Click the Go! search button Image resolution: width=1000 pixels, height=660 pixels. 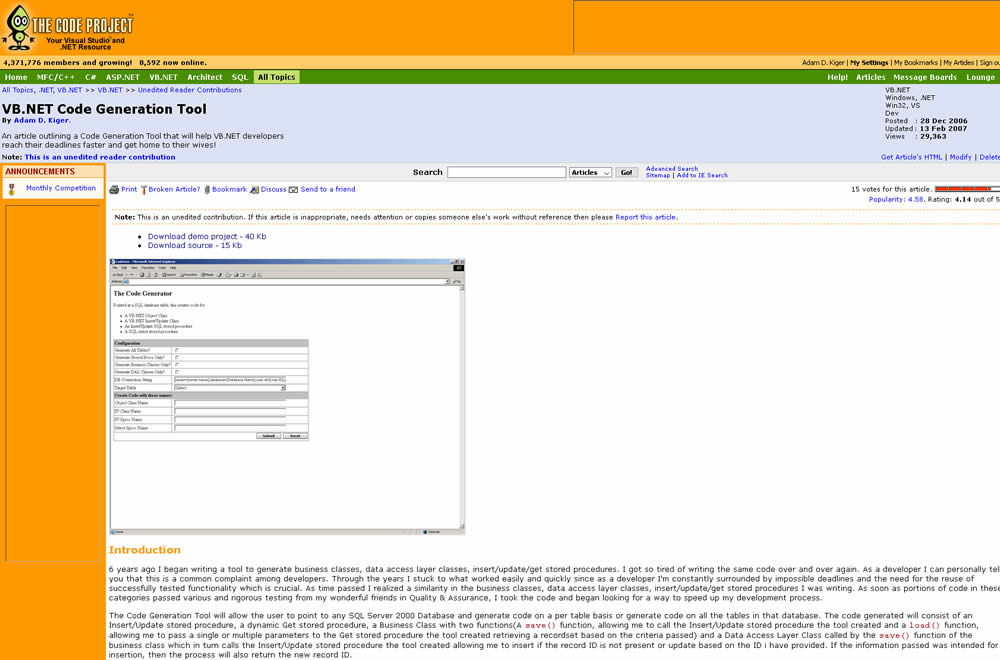pos(626,172)
